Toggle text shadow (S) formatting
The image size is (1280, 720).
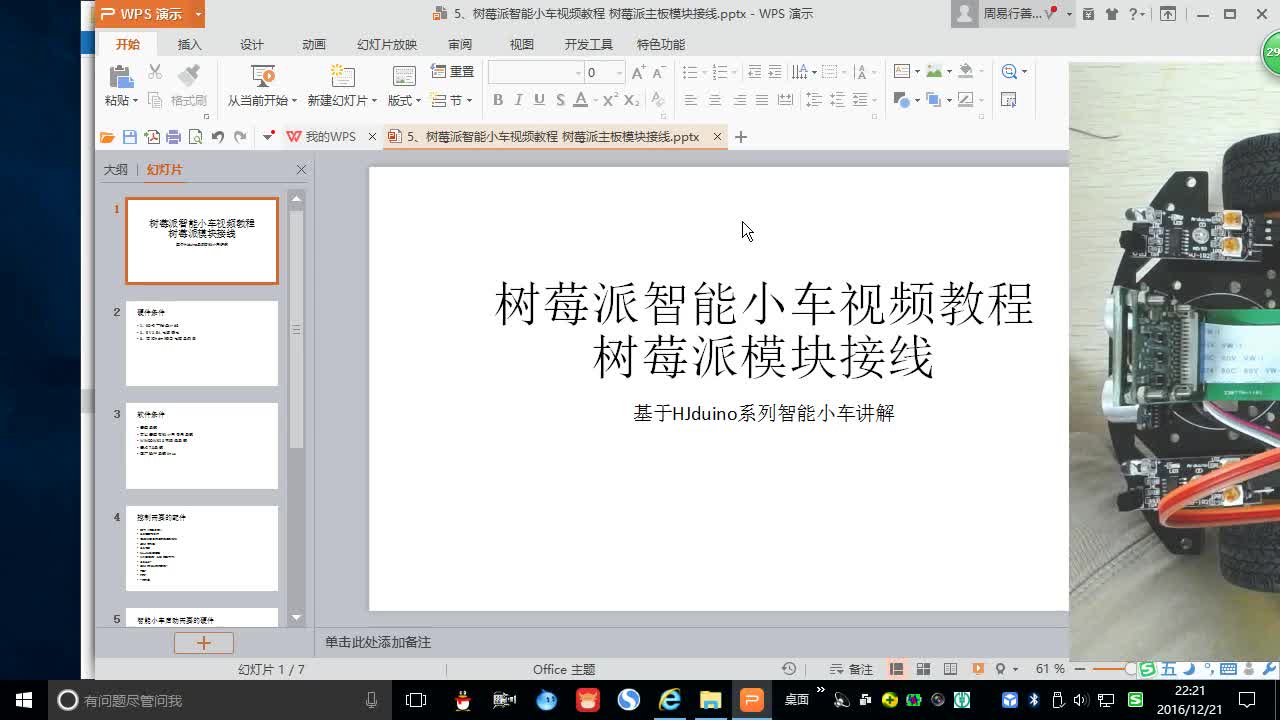(560, 100)
